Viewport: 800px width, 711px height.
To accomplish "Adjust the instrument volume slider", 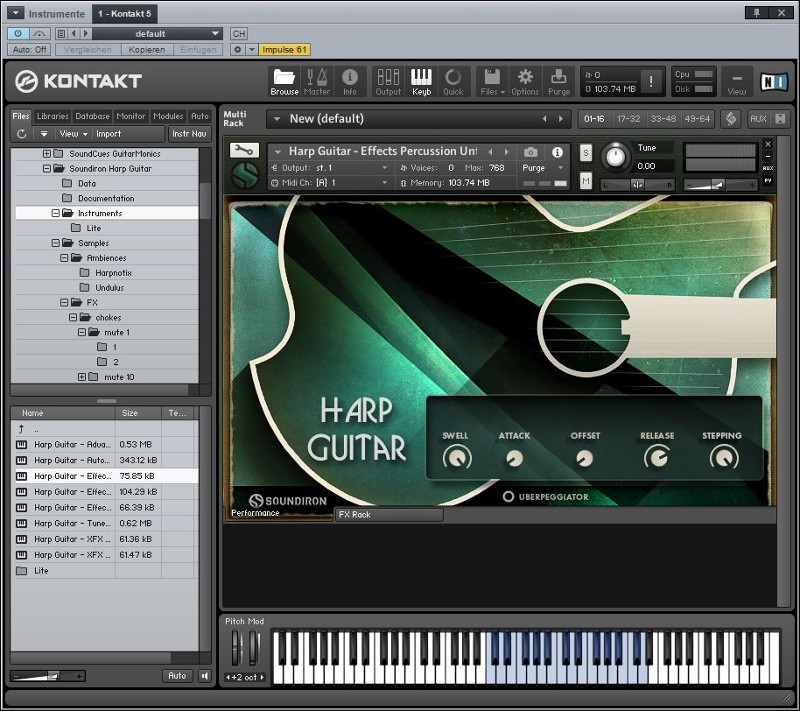I will [720, 185].
